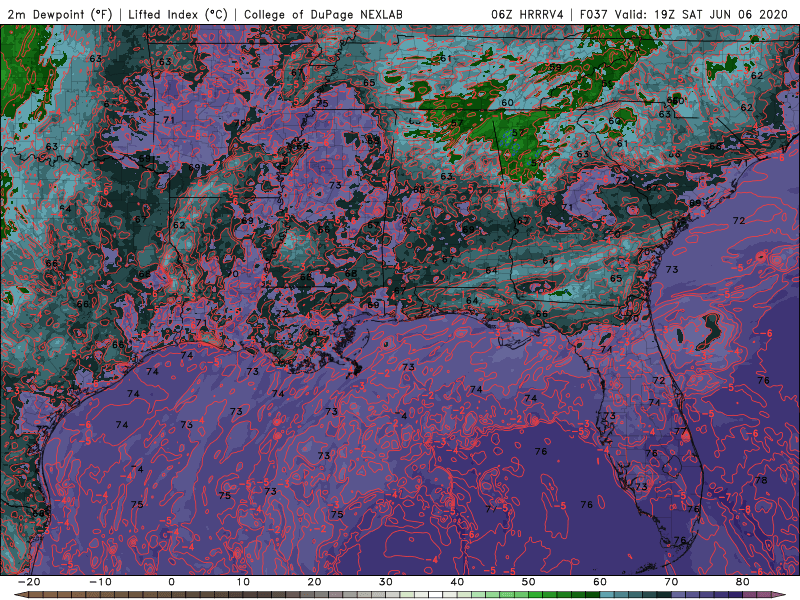The image size is (800, 600).
Task: Click the "F037" forecast hour label
Action: click(x=594, y=14)
